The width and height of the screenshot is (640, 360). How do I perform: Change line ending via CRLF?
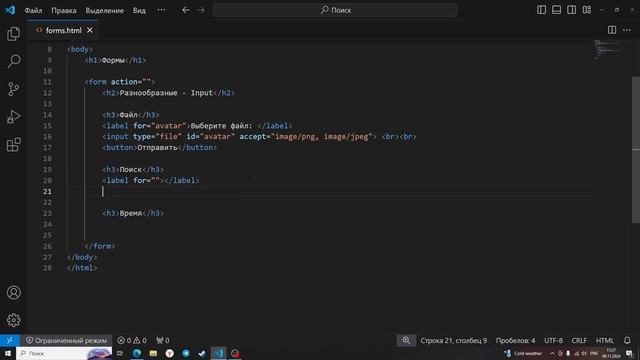click(x=579, y=340)
